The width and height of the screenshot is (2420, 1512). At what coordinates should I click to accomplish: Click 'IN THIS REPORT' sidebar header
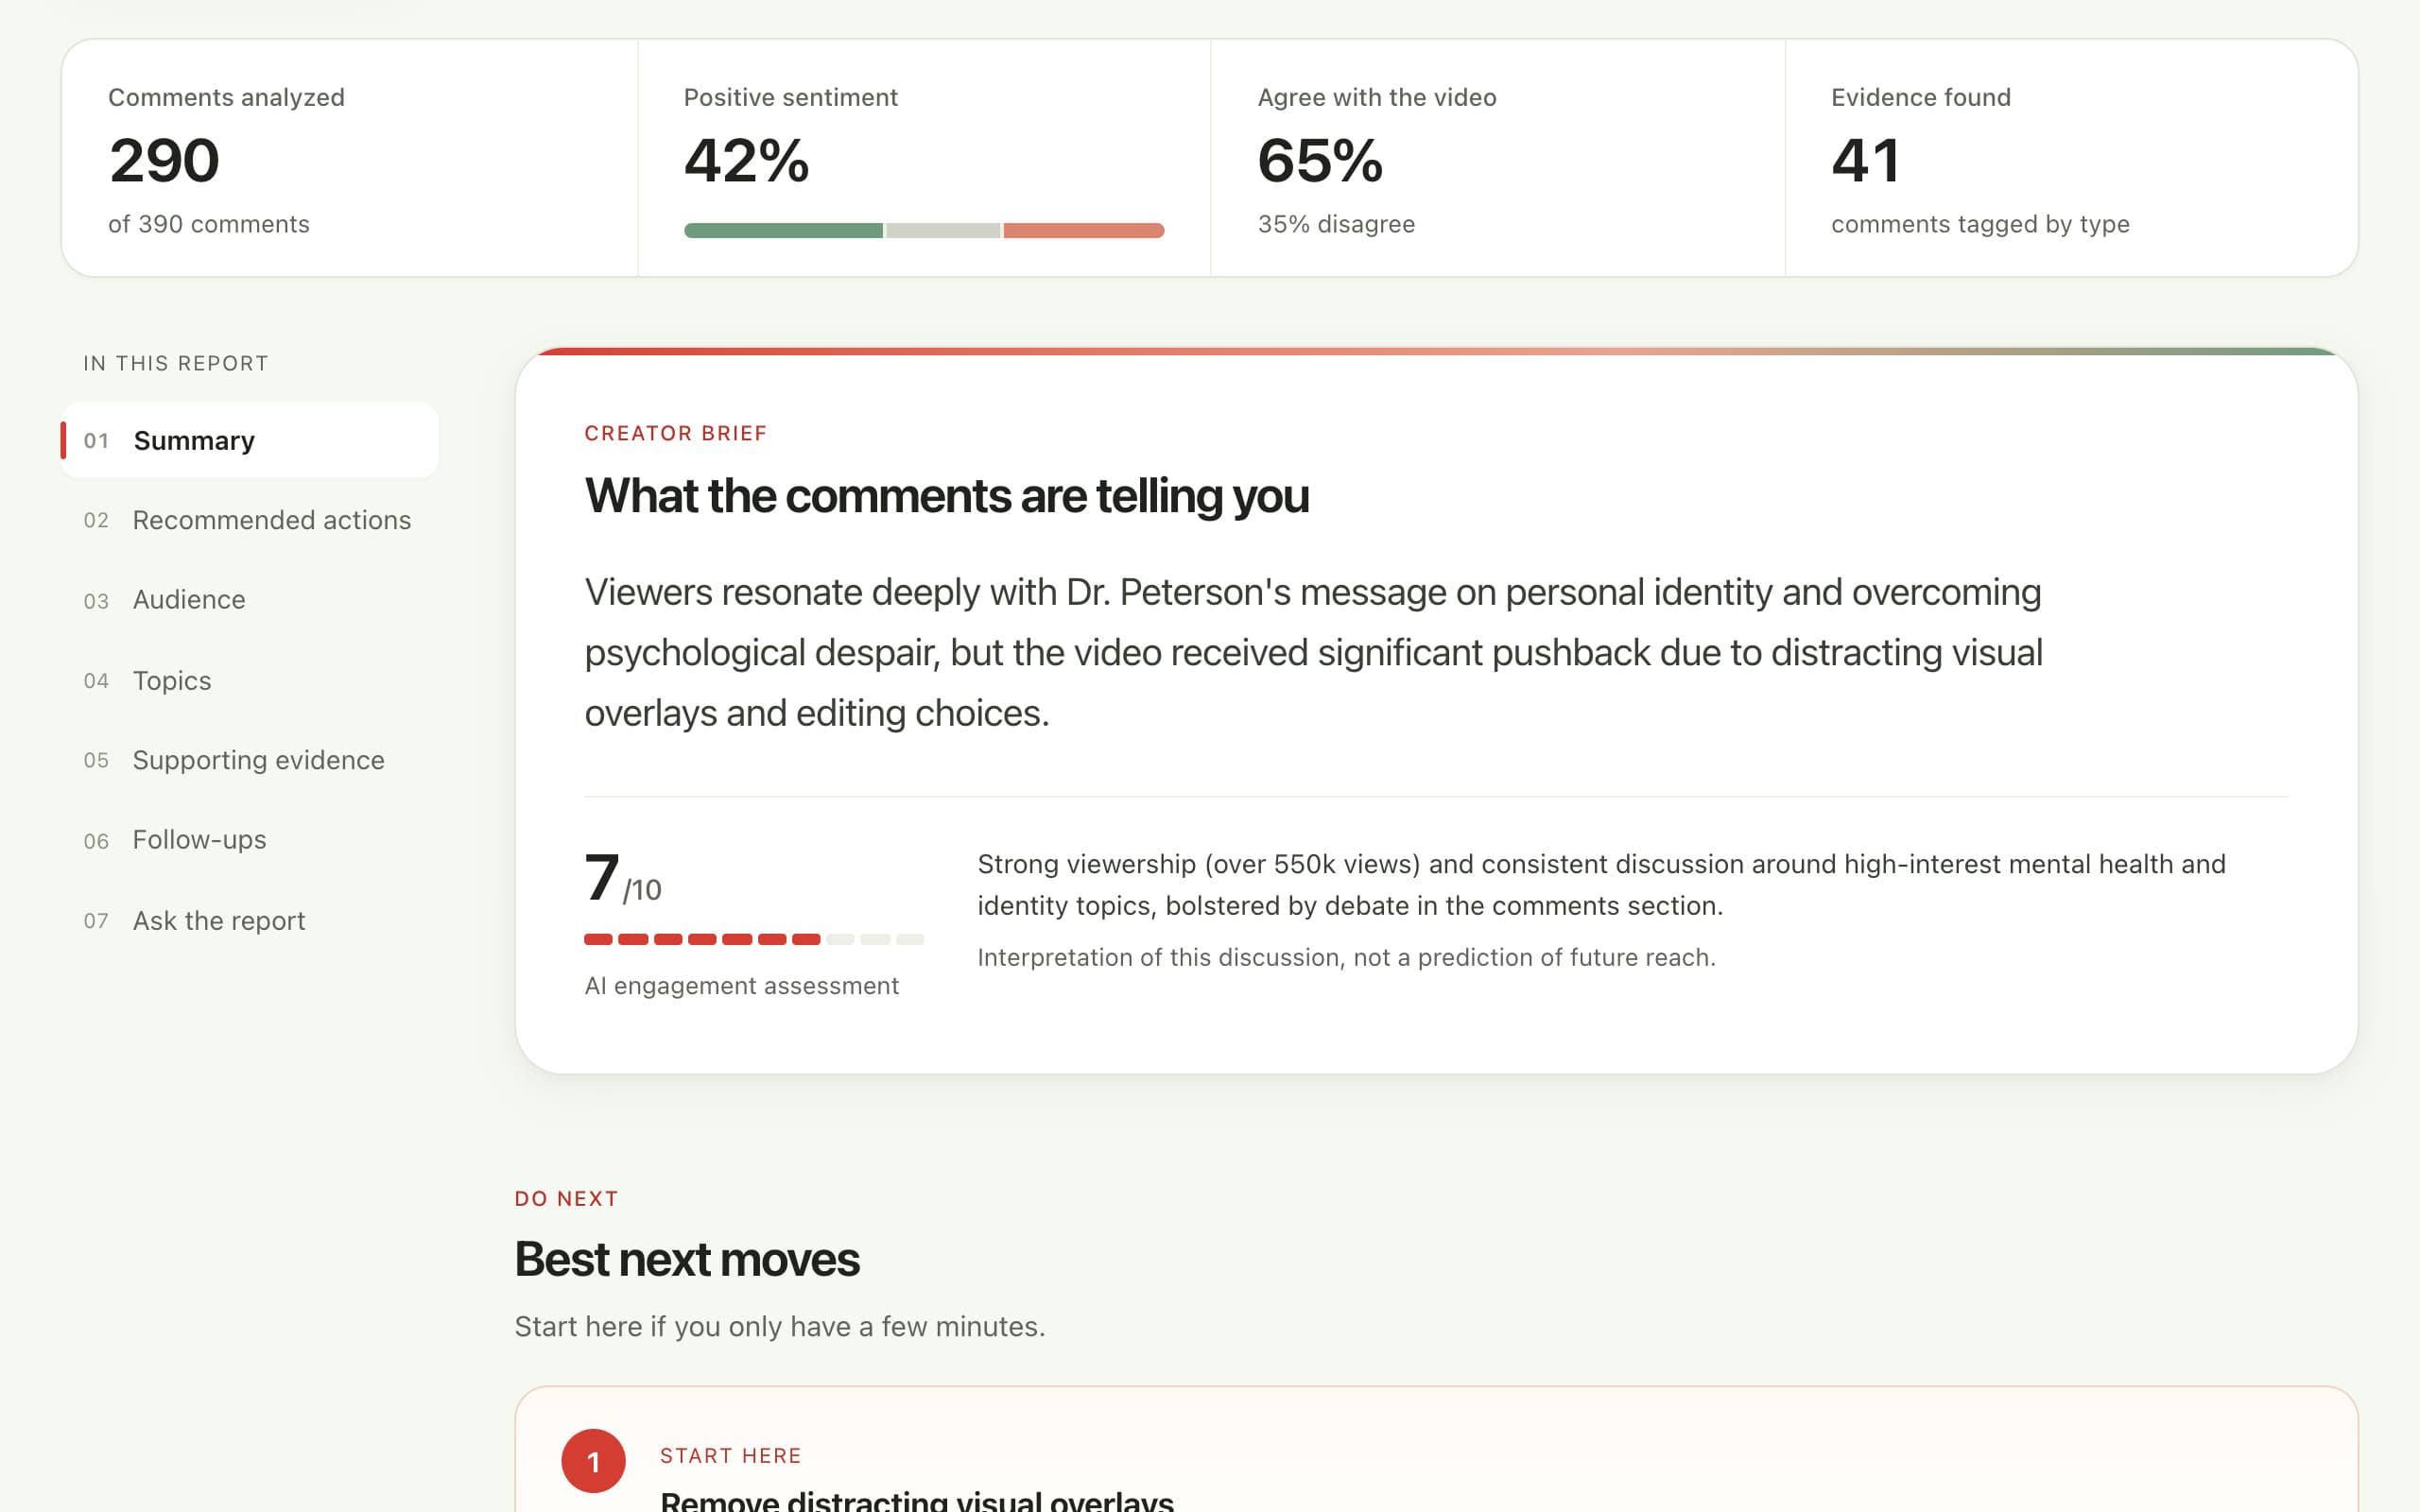[176, 363]
